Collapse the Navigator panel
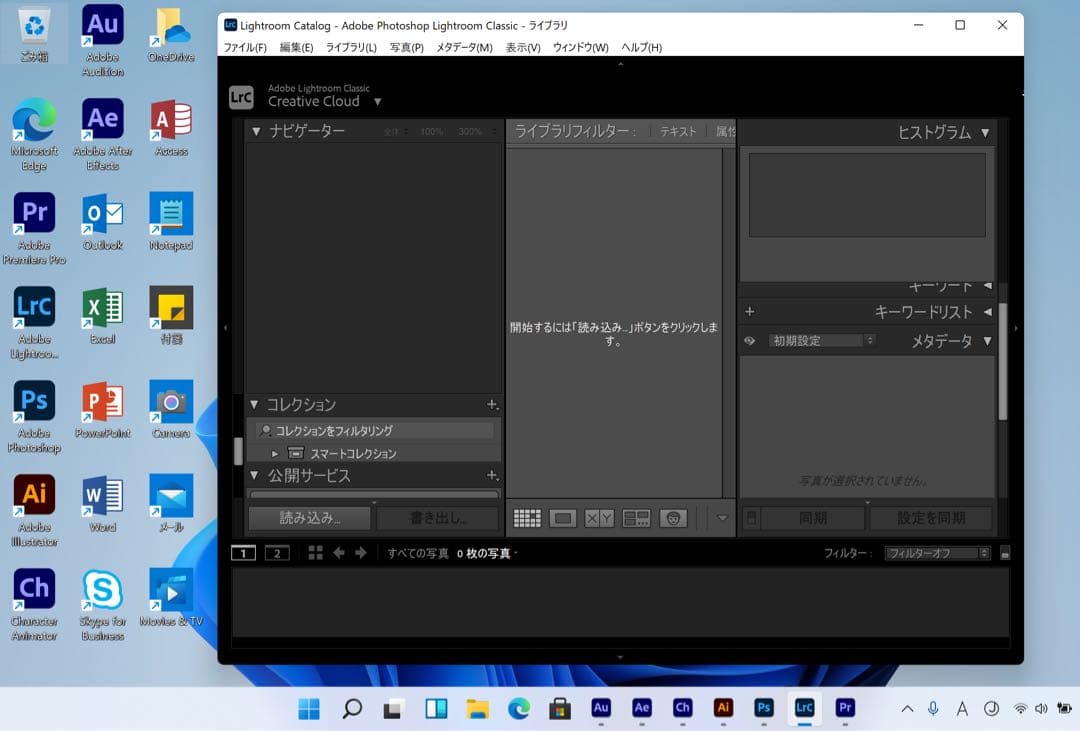The image size is (1080, 731). (x=256, y=130)
